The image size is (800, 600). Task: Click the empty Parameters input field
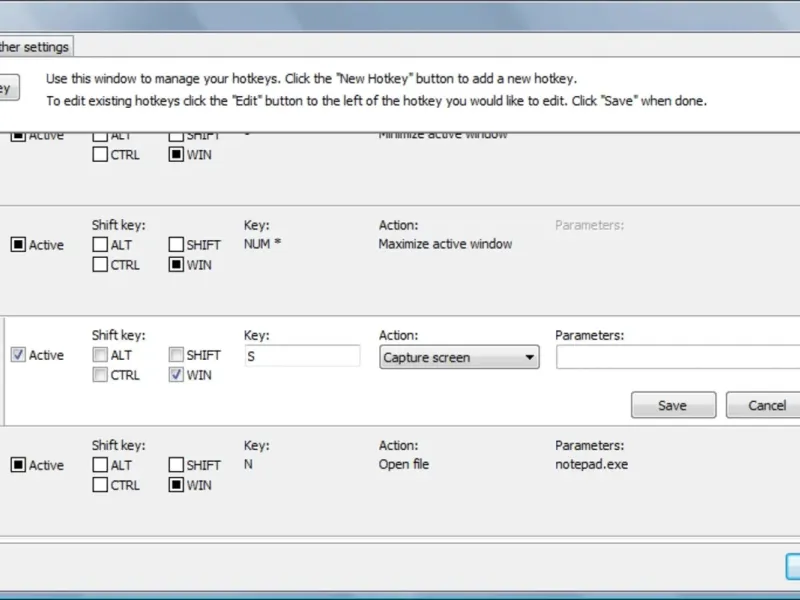coord(678,357)
